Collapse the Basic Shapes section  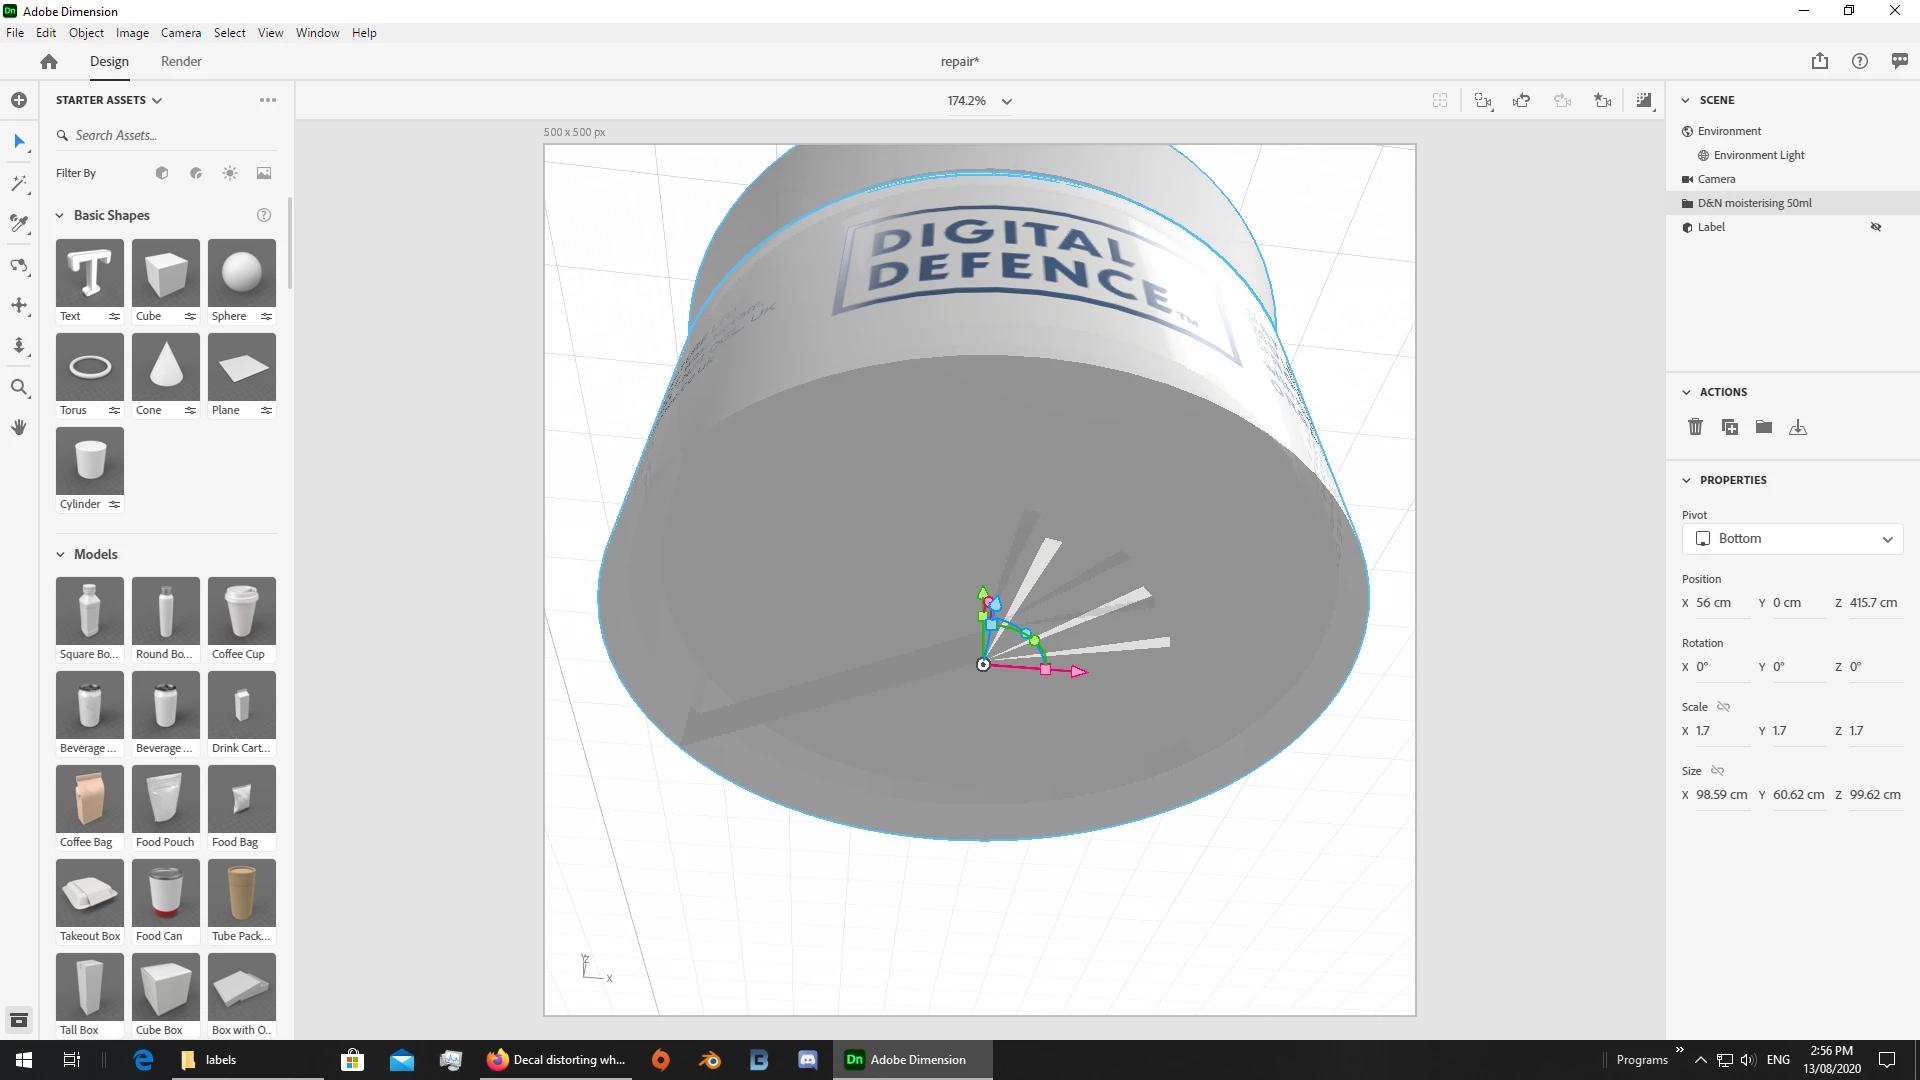60,215
